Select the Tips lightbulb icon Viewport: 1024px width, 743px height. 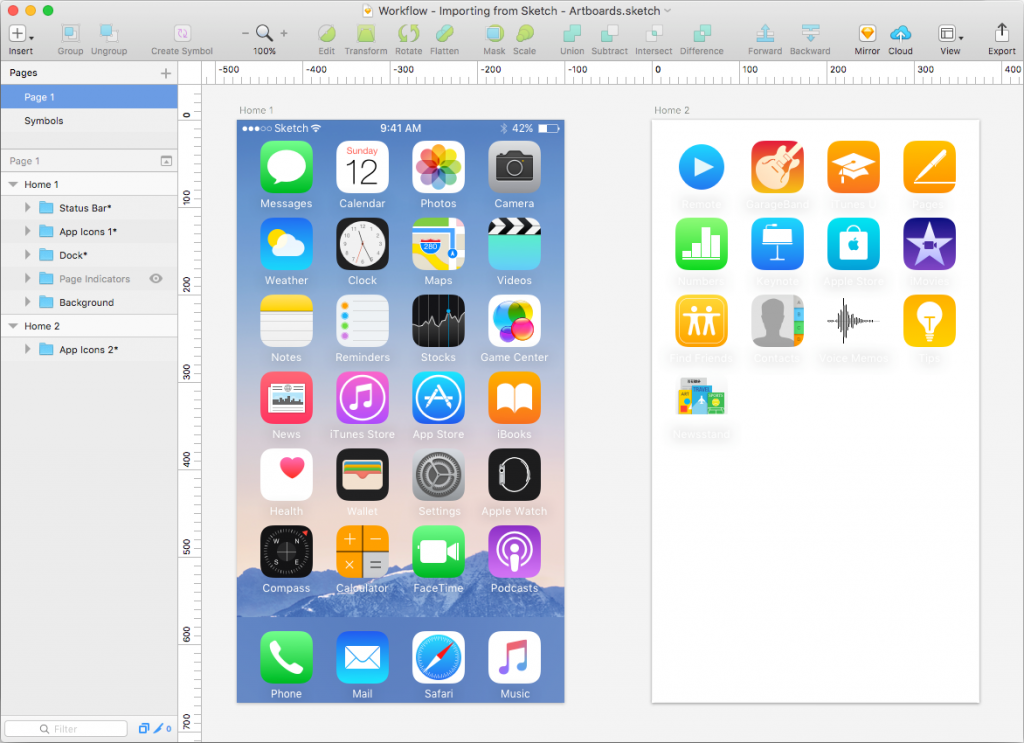pyautogui.click(x=929, y=321)
